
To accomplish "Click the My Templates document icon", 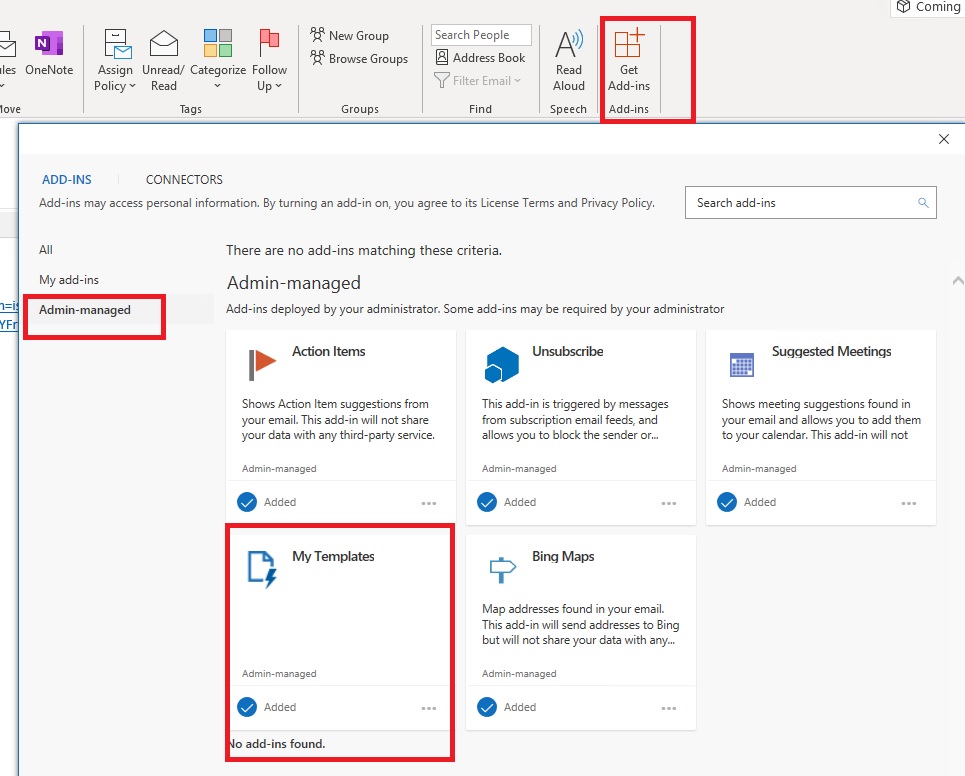I will (x=262, y=570).
